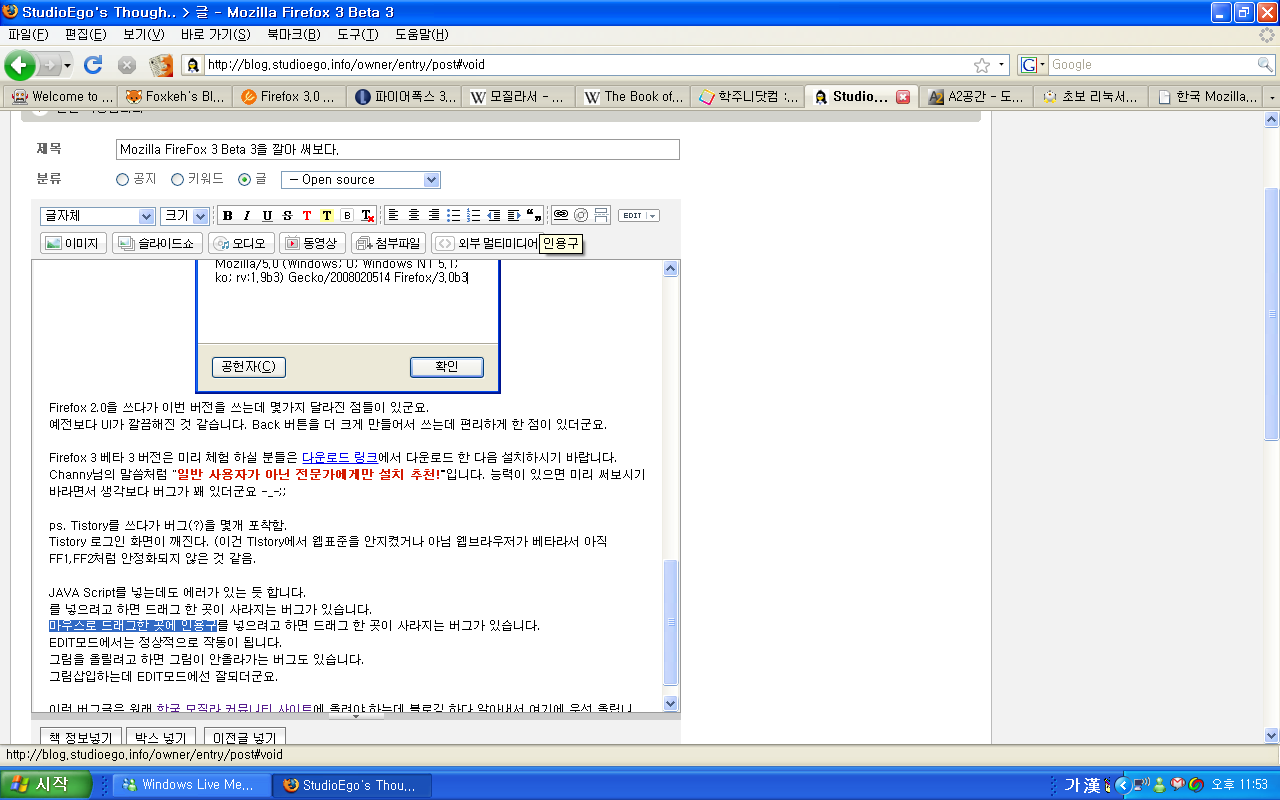Open the list-all-tabs dropdown arrow
The height and width of the screenshot is (800, 1280).
tap(1271, 97)
